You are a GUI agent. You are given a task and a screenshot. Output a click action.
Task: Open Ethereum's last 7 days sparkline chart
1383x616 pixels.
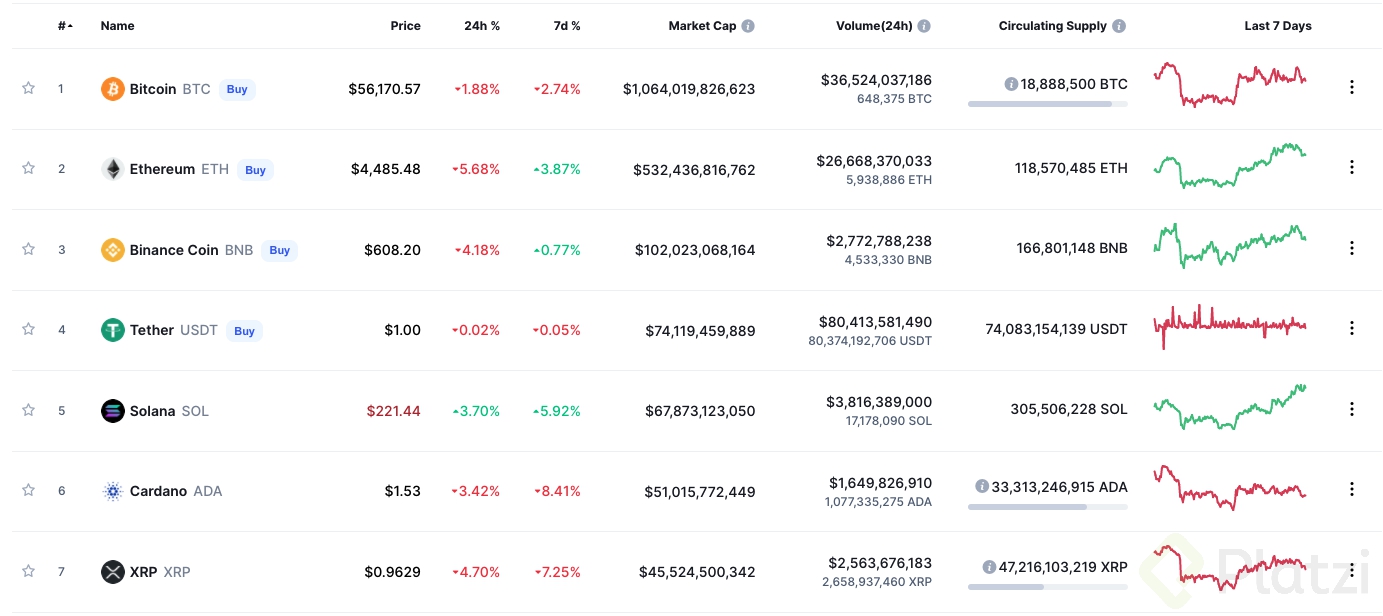click(x=1230, y=166)
